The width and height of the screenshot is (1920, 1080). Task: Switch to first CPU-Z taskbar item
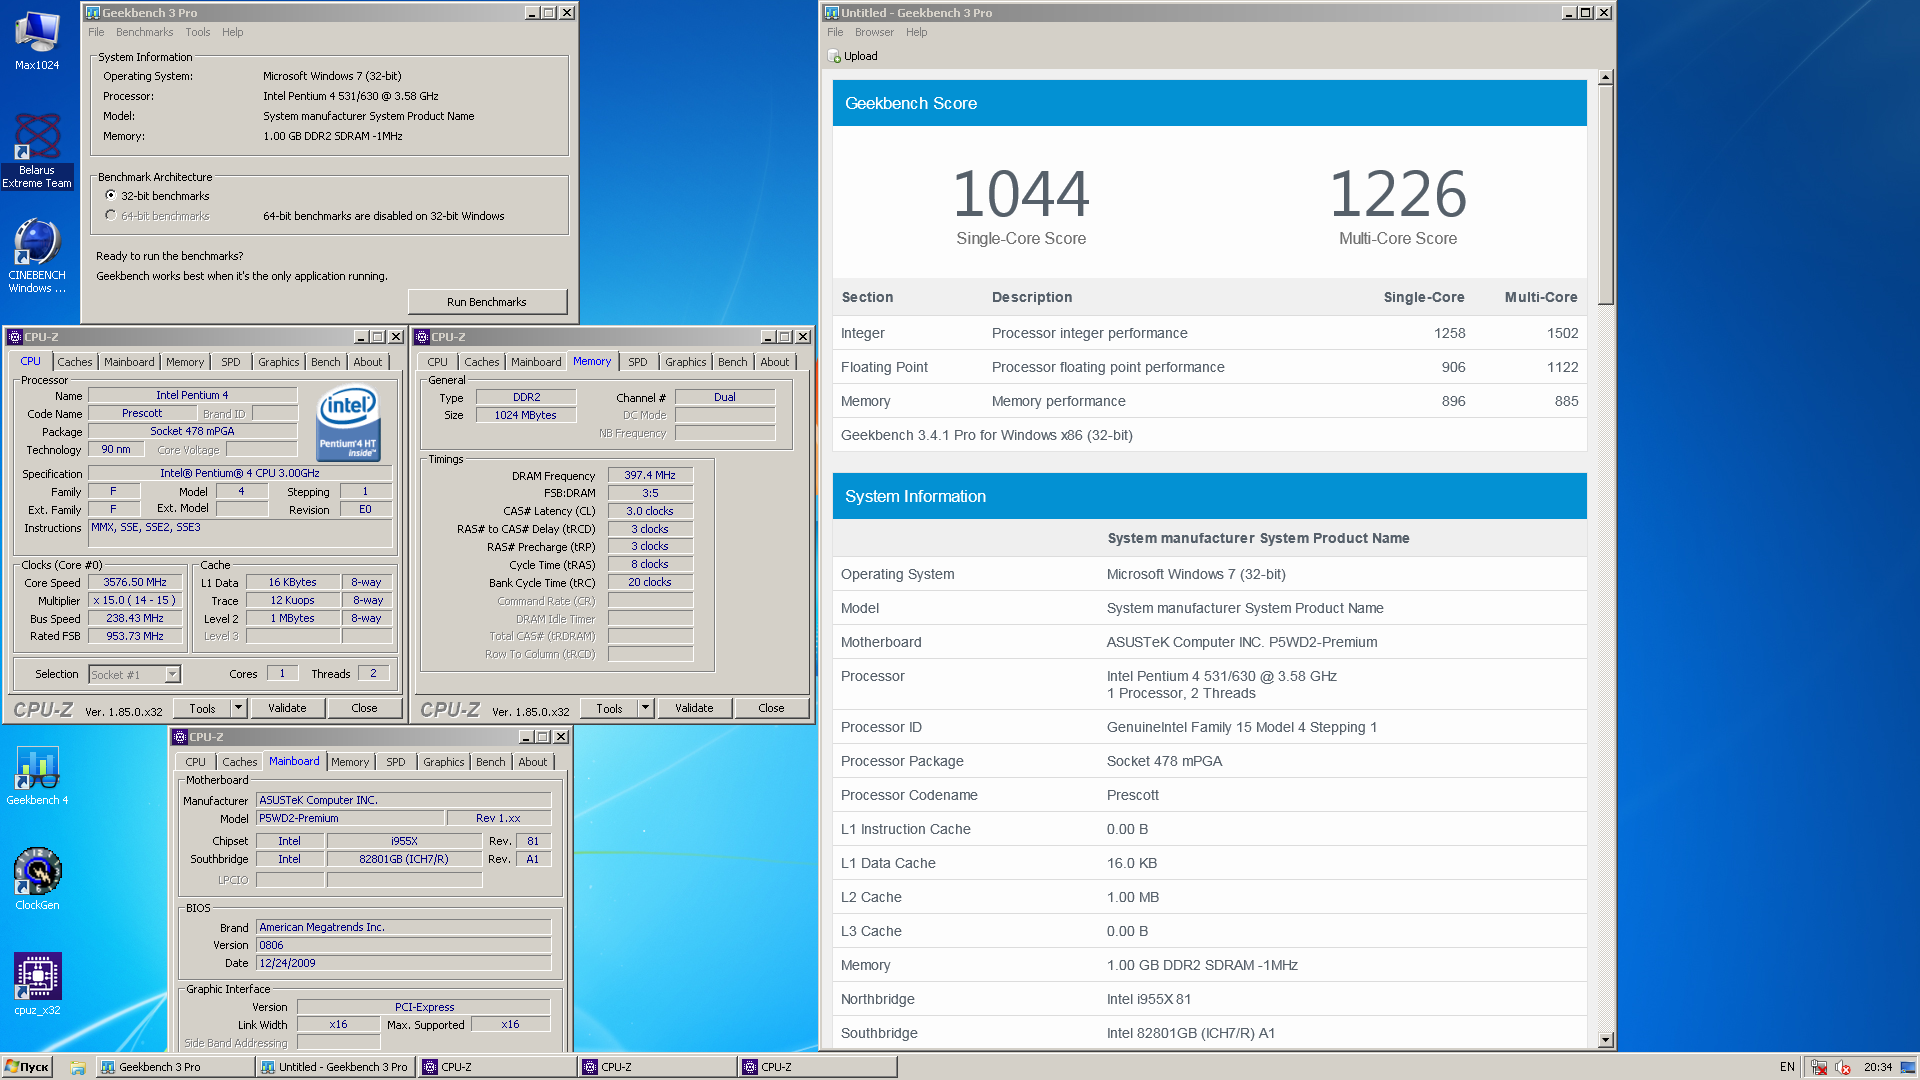[x=497, y=1067]
